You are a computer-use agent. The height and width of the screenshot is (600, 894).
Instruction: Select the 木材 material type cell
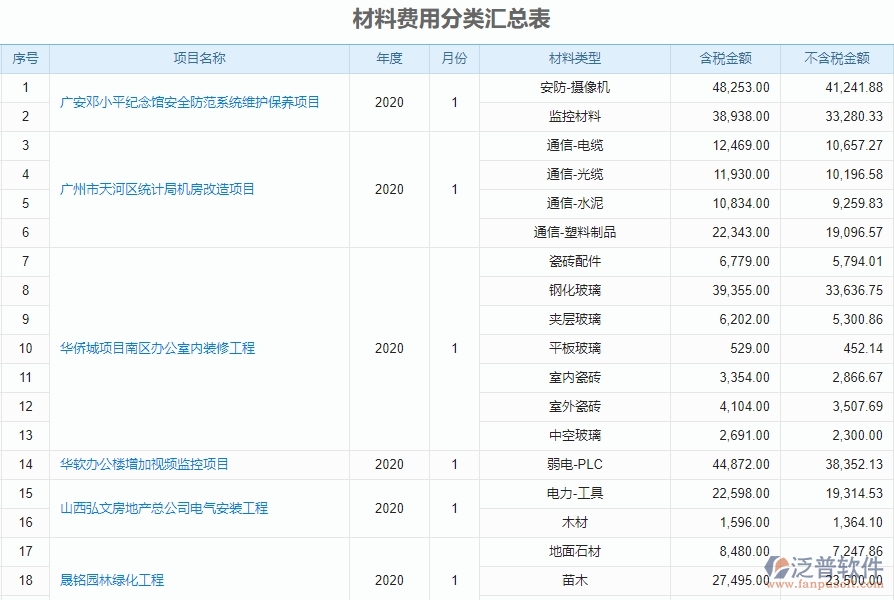coord(576,522)
